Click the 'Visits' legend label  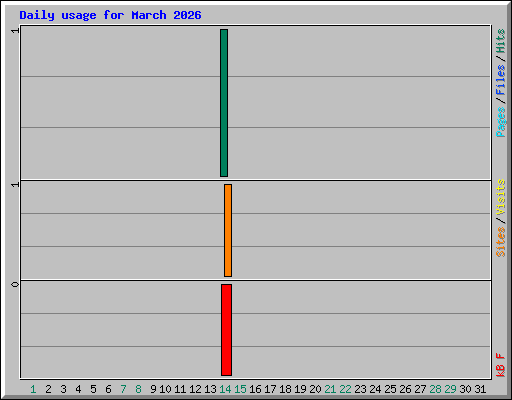coord(500,197)
